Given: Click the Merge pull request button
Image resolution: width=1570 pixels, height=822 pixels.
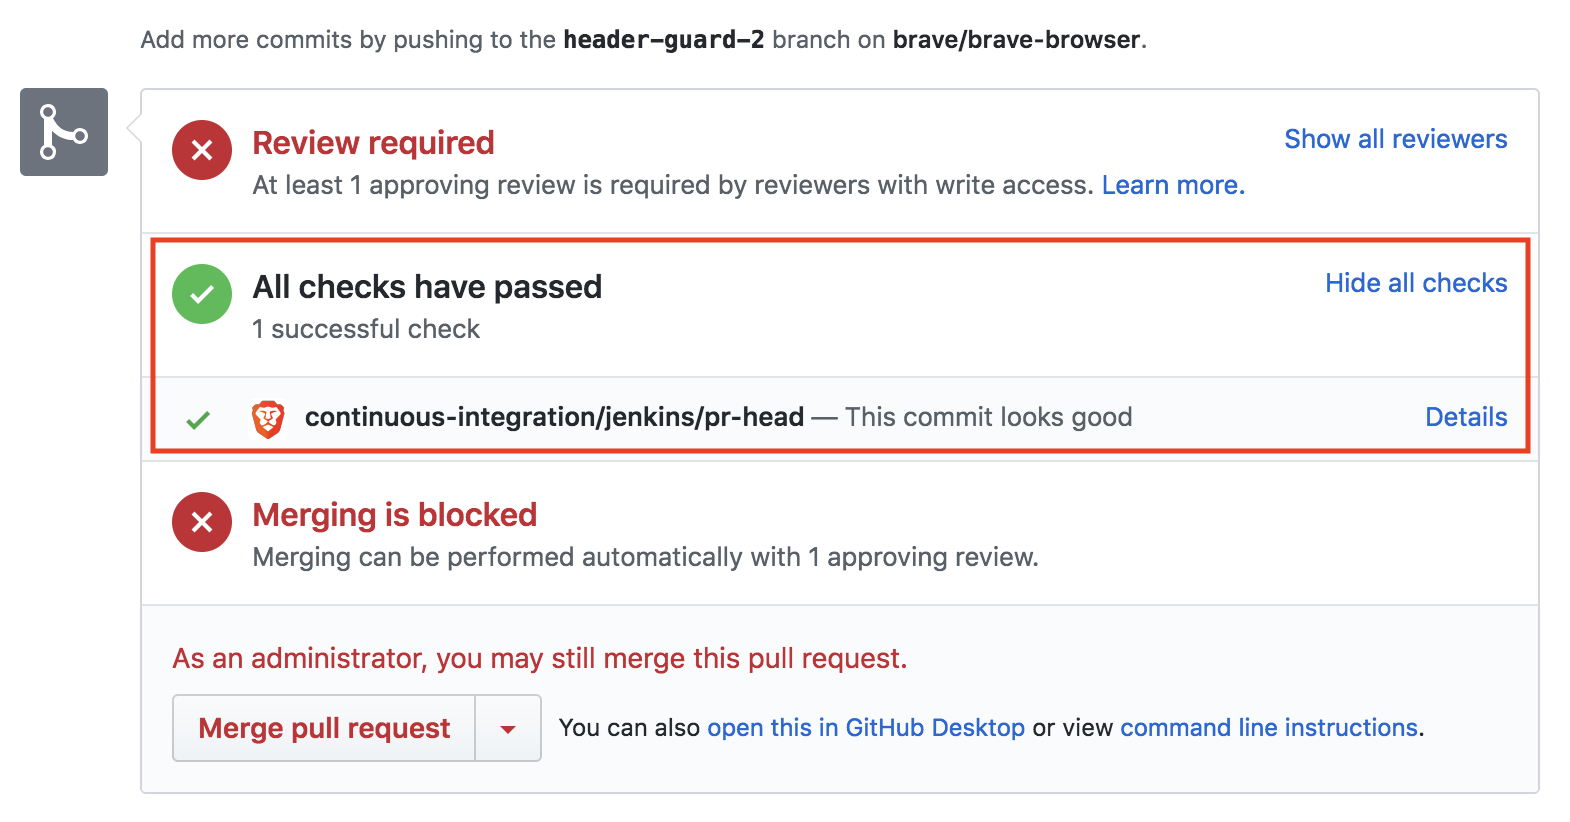Looking at the screenshot, I should point(323,727).
